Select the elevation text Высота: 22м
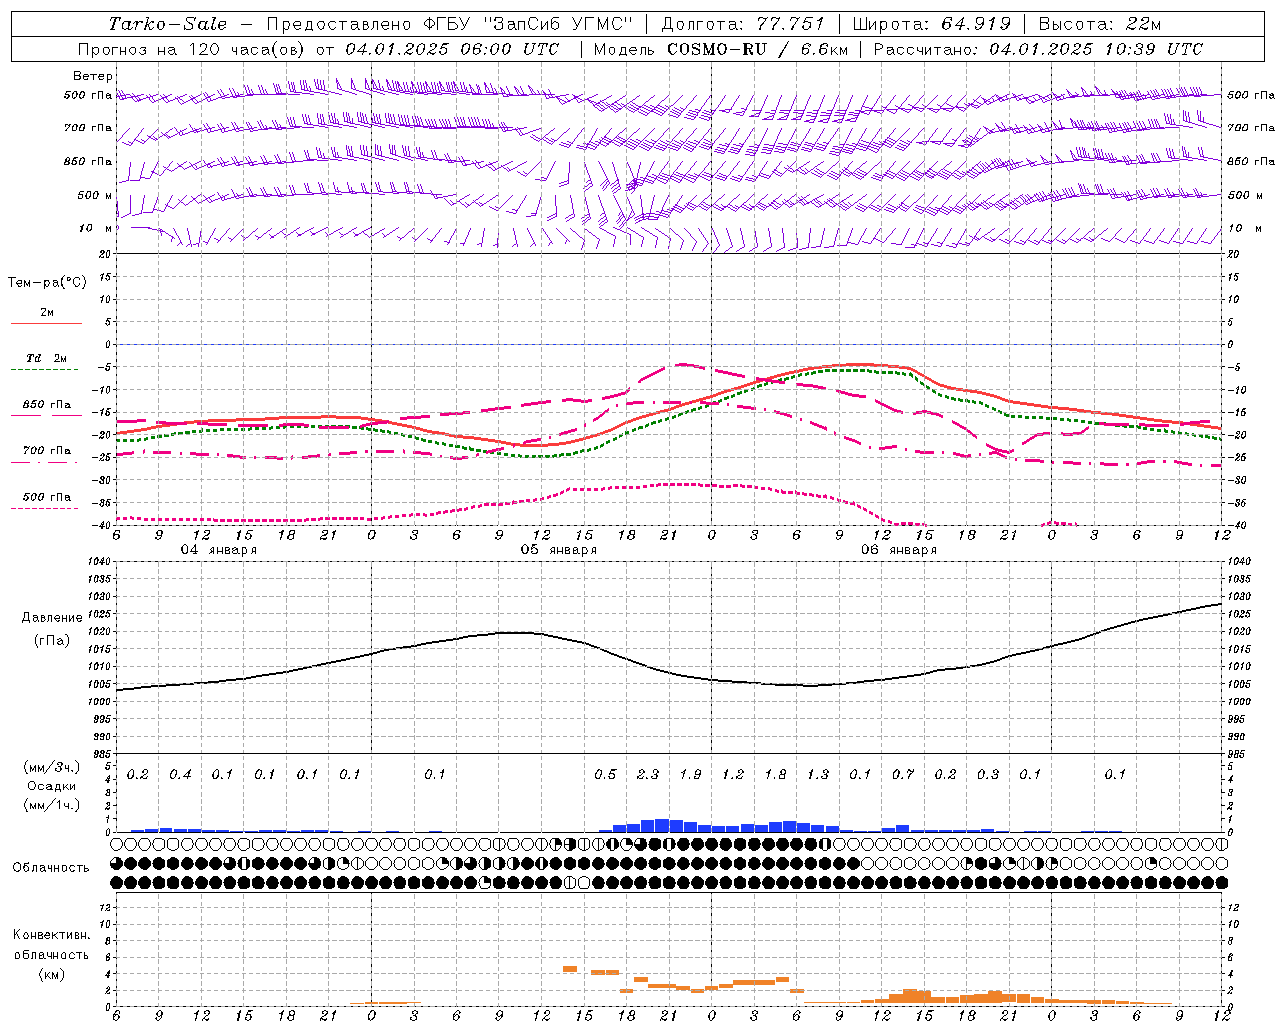1280x1024 pixels. pos(1100,24)
